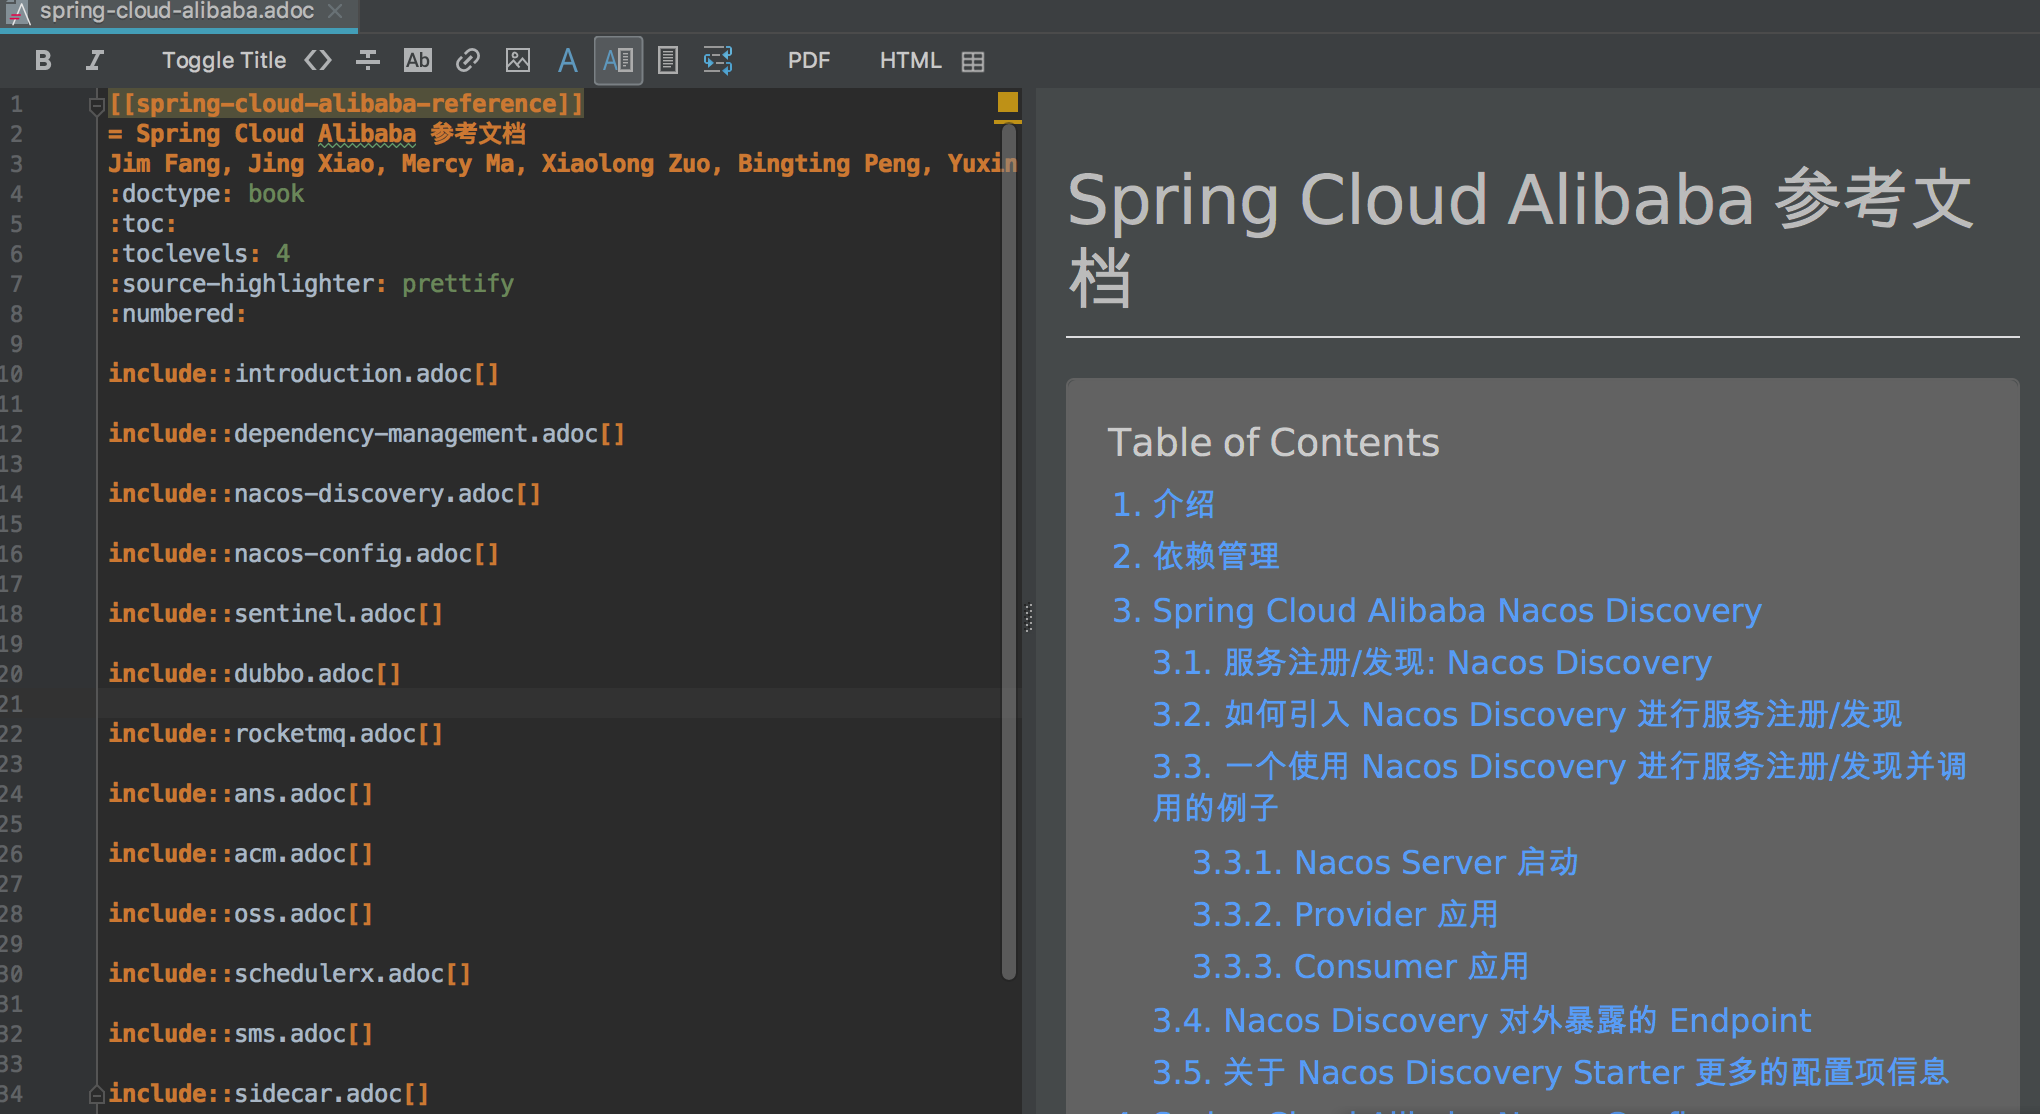
Task: Open the 3.3.2. Provider 应用 link
Action: point(1345,914)
